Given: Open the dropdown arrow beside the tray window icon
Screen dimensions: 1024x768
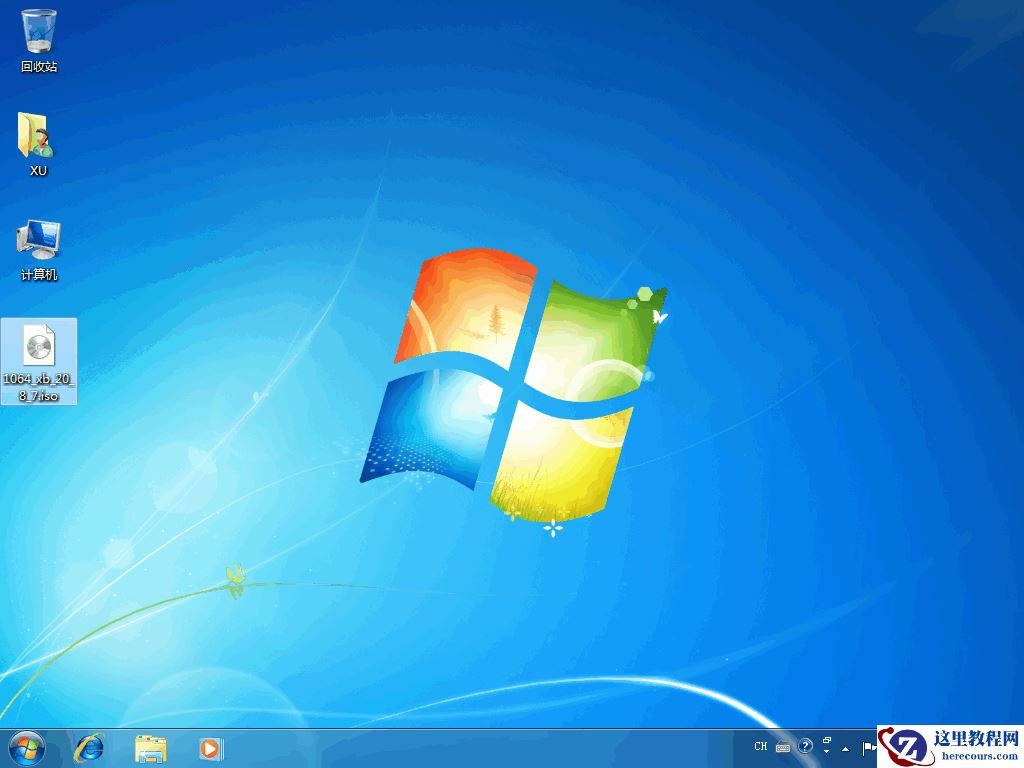Looking at the screenshot, I should pos(827,752).
